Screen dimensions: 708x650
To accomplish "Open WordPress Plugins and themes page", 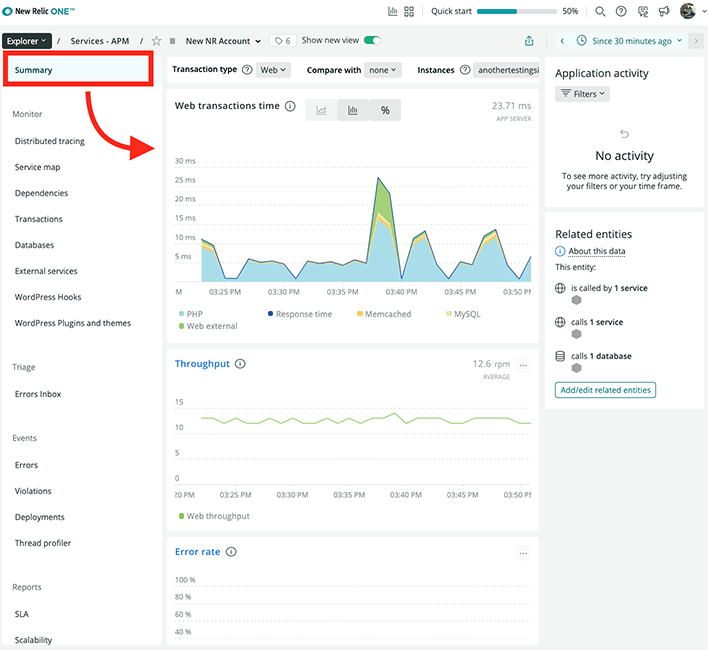I will tap(73, 323).
